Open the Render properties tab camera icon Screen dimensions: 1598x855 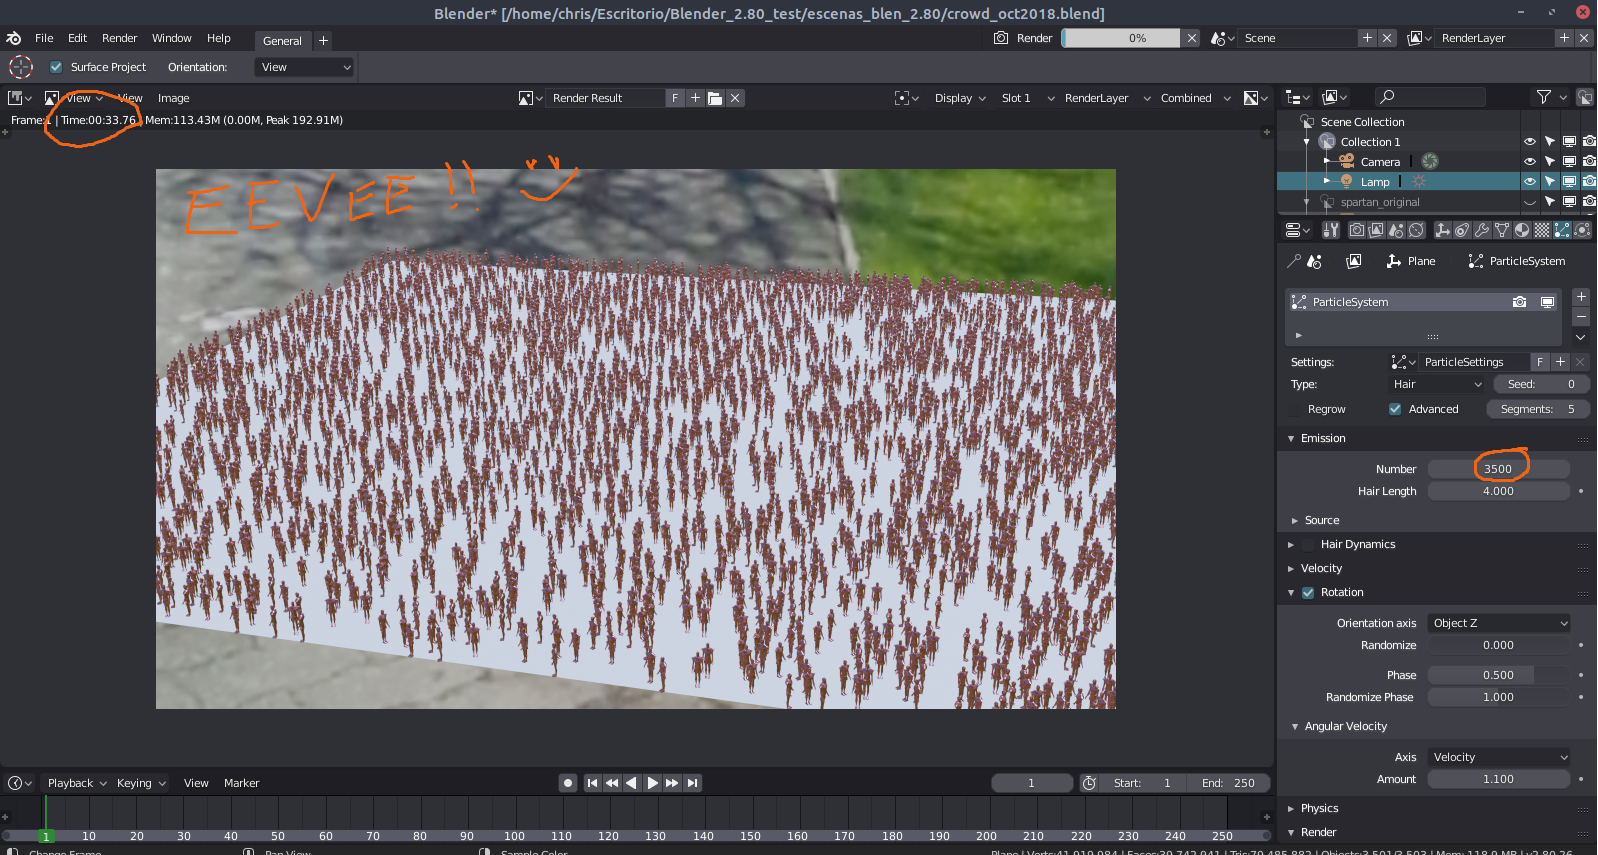[1357, 230]
